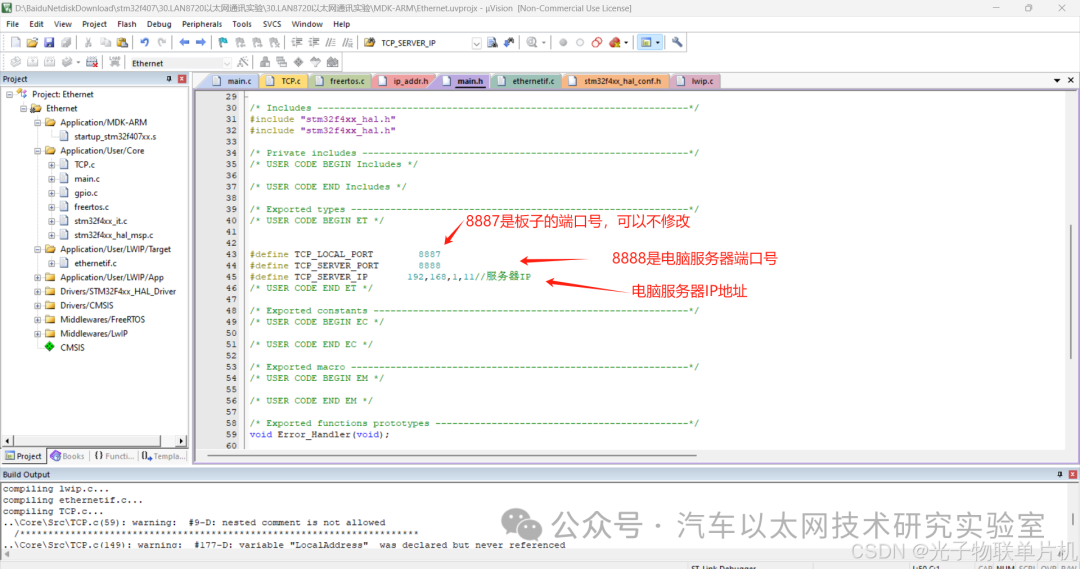The width and height of the screenshot is (1080, 569).
Task: Comment out selected lines icon
Action: (x=331, y=43)
